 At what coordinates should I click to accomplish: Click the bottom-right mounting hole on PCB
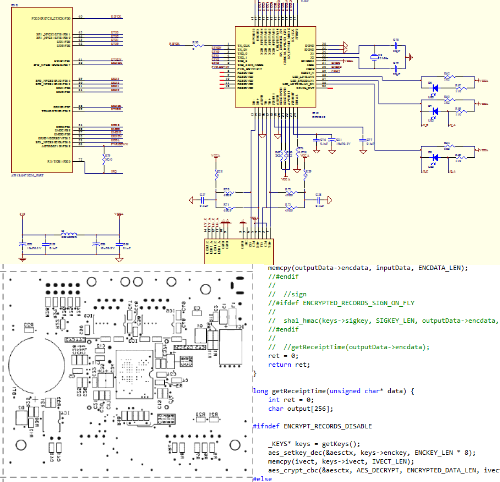[235, 445]
